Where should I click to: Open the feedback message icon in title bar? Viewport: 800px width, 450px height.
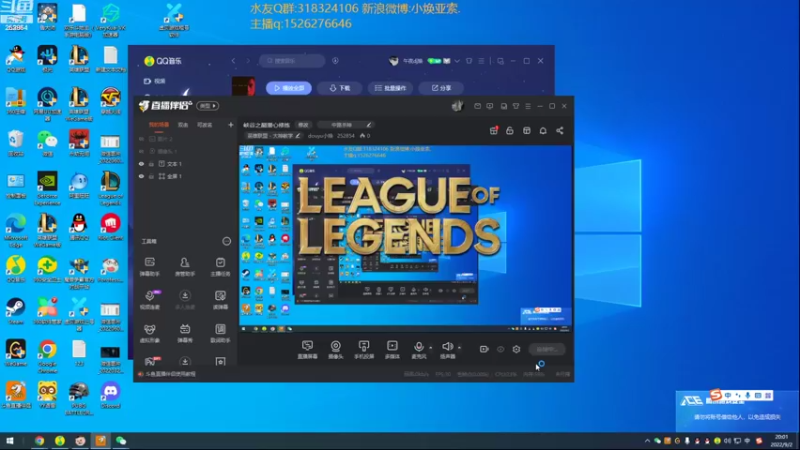pos(490,106)
